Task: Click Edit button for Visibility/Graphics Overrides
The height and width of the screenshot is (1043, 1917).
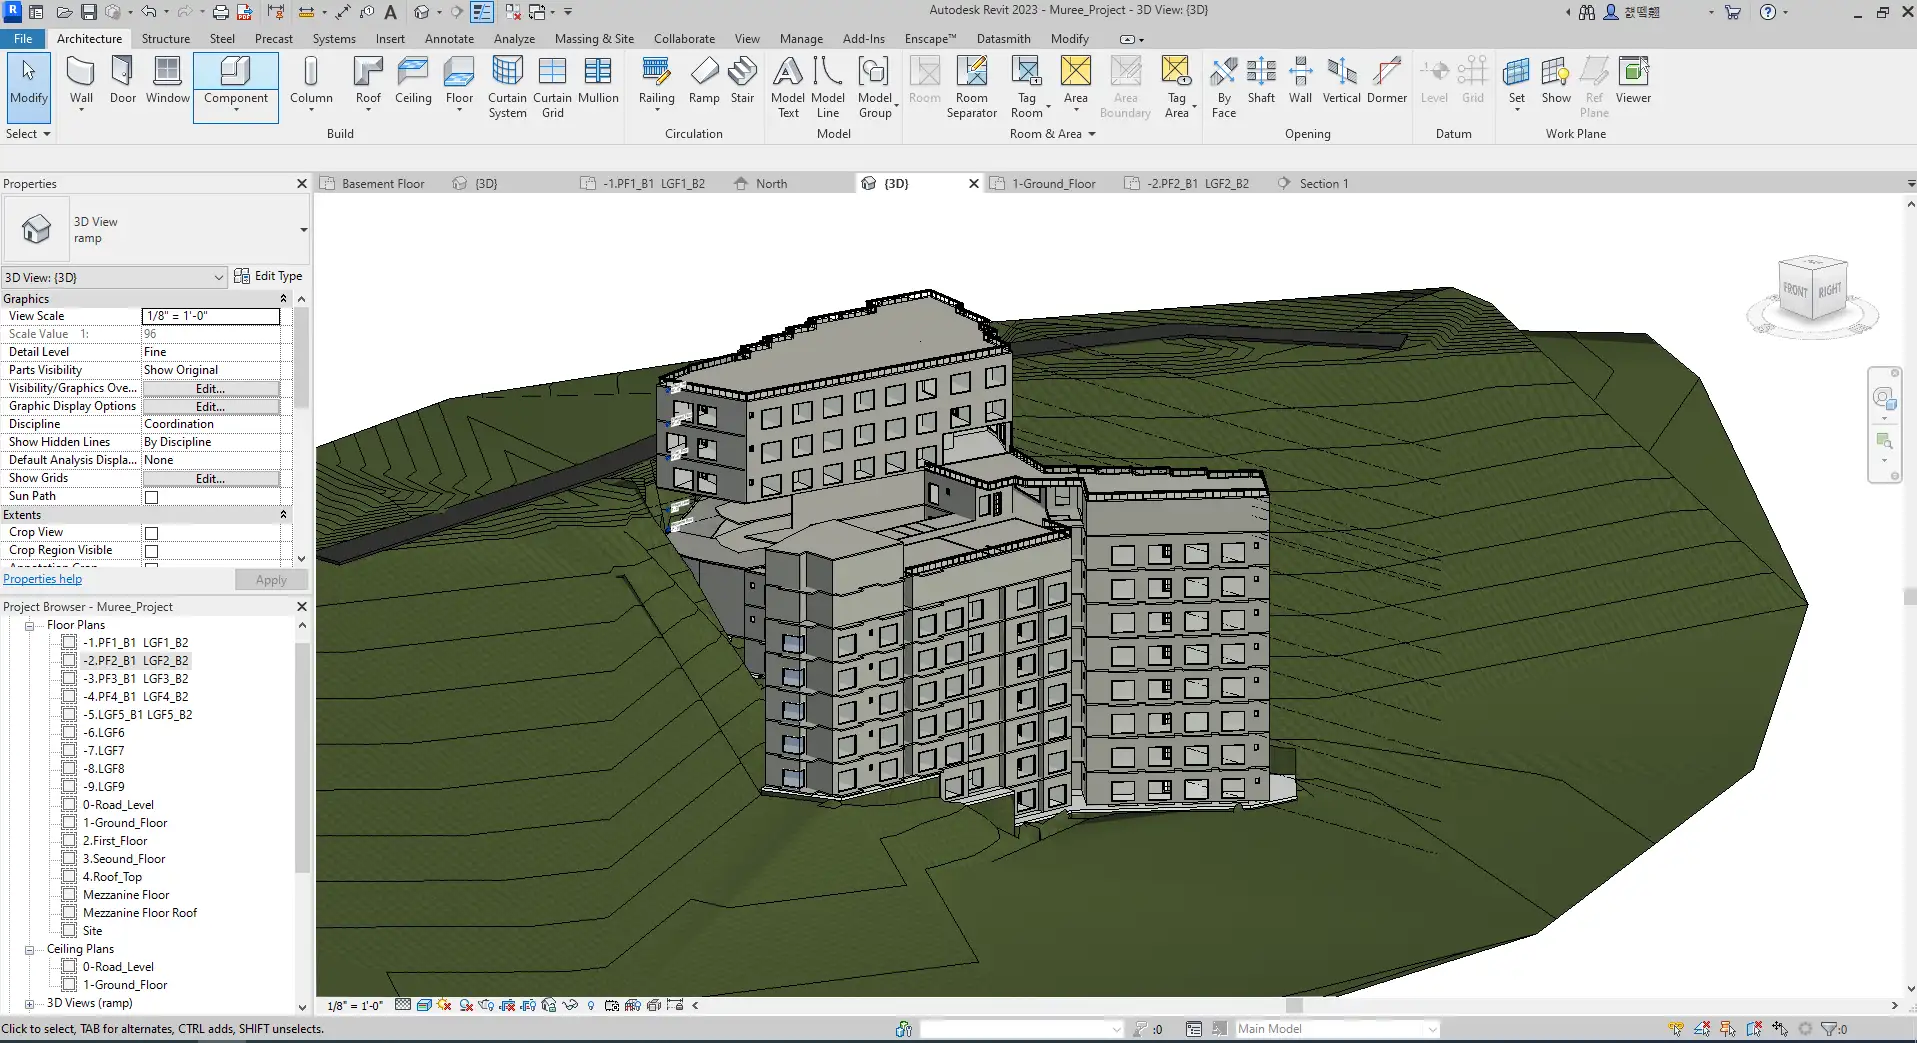Action: click(210, 388)
